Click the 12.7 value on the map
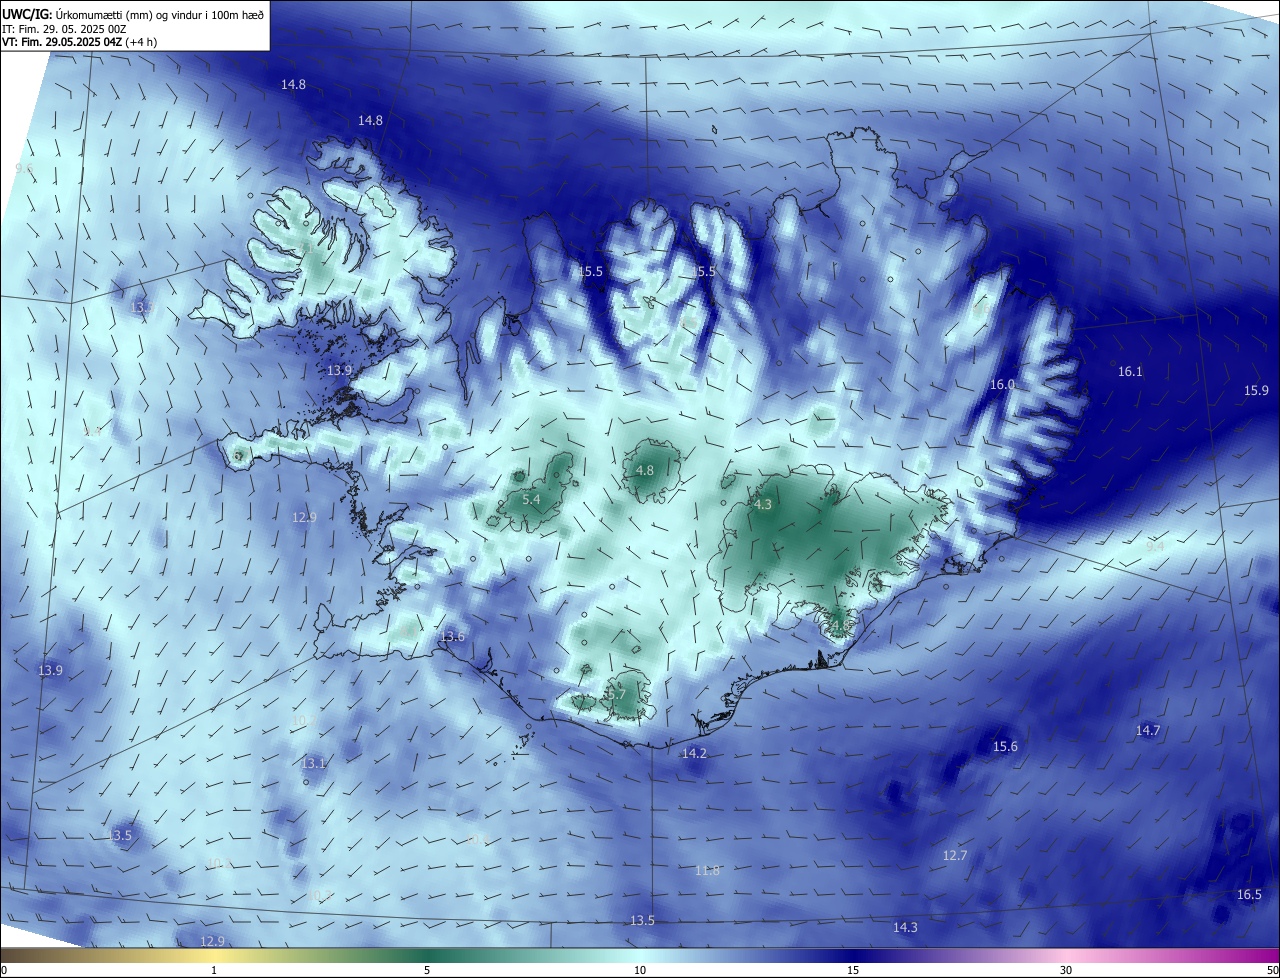The height and width of the screenshot is (978, 1280). [x=955, y=856]
